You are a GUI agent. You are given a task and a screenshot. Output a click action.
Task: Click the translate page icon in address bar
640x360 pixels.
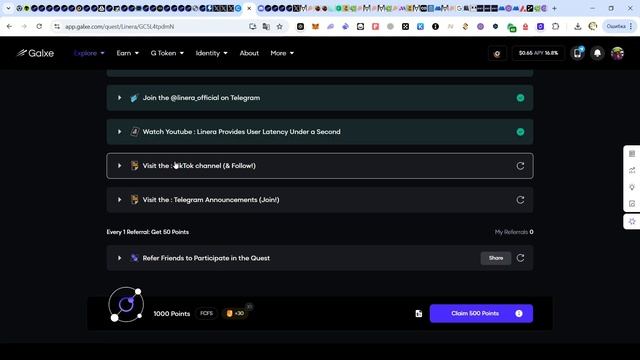click(266, 27)
